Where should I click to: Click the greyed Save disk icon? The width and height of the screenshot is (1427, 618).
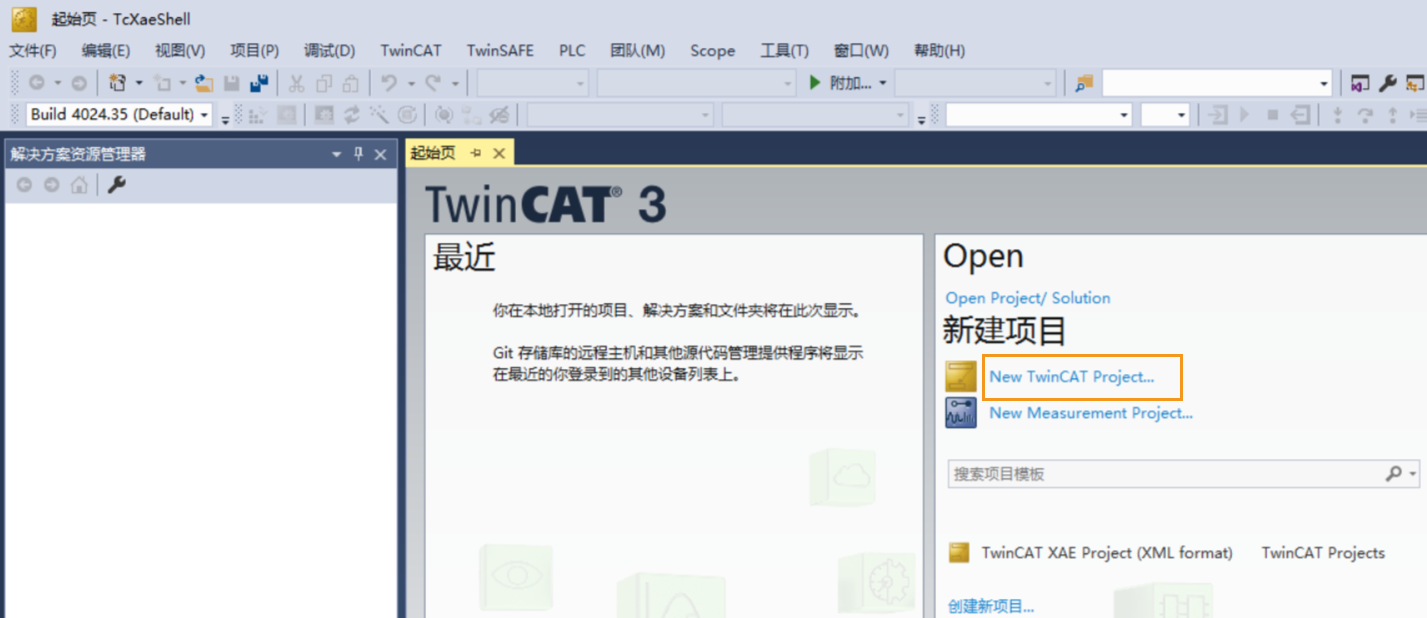231,83
